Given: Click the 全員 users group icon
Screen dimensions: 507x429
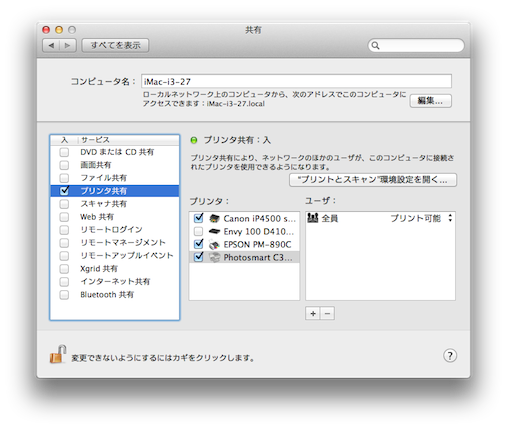Looking at the screenshot, I should point(313,218).
